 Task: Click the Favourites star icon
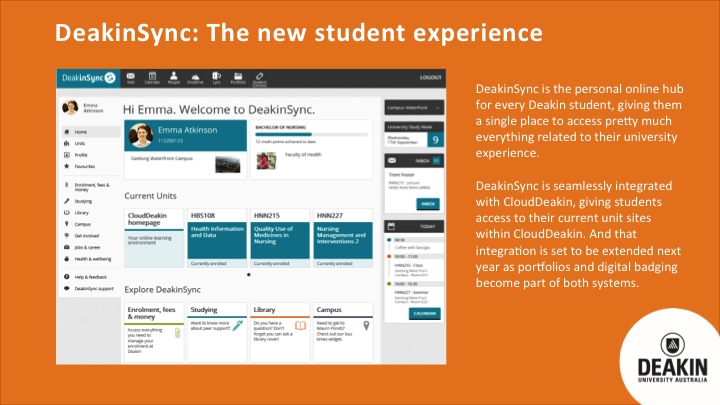67,166
